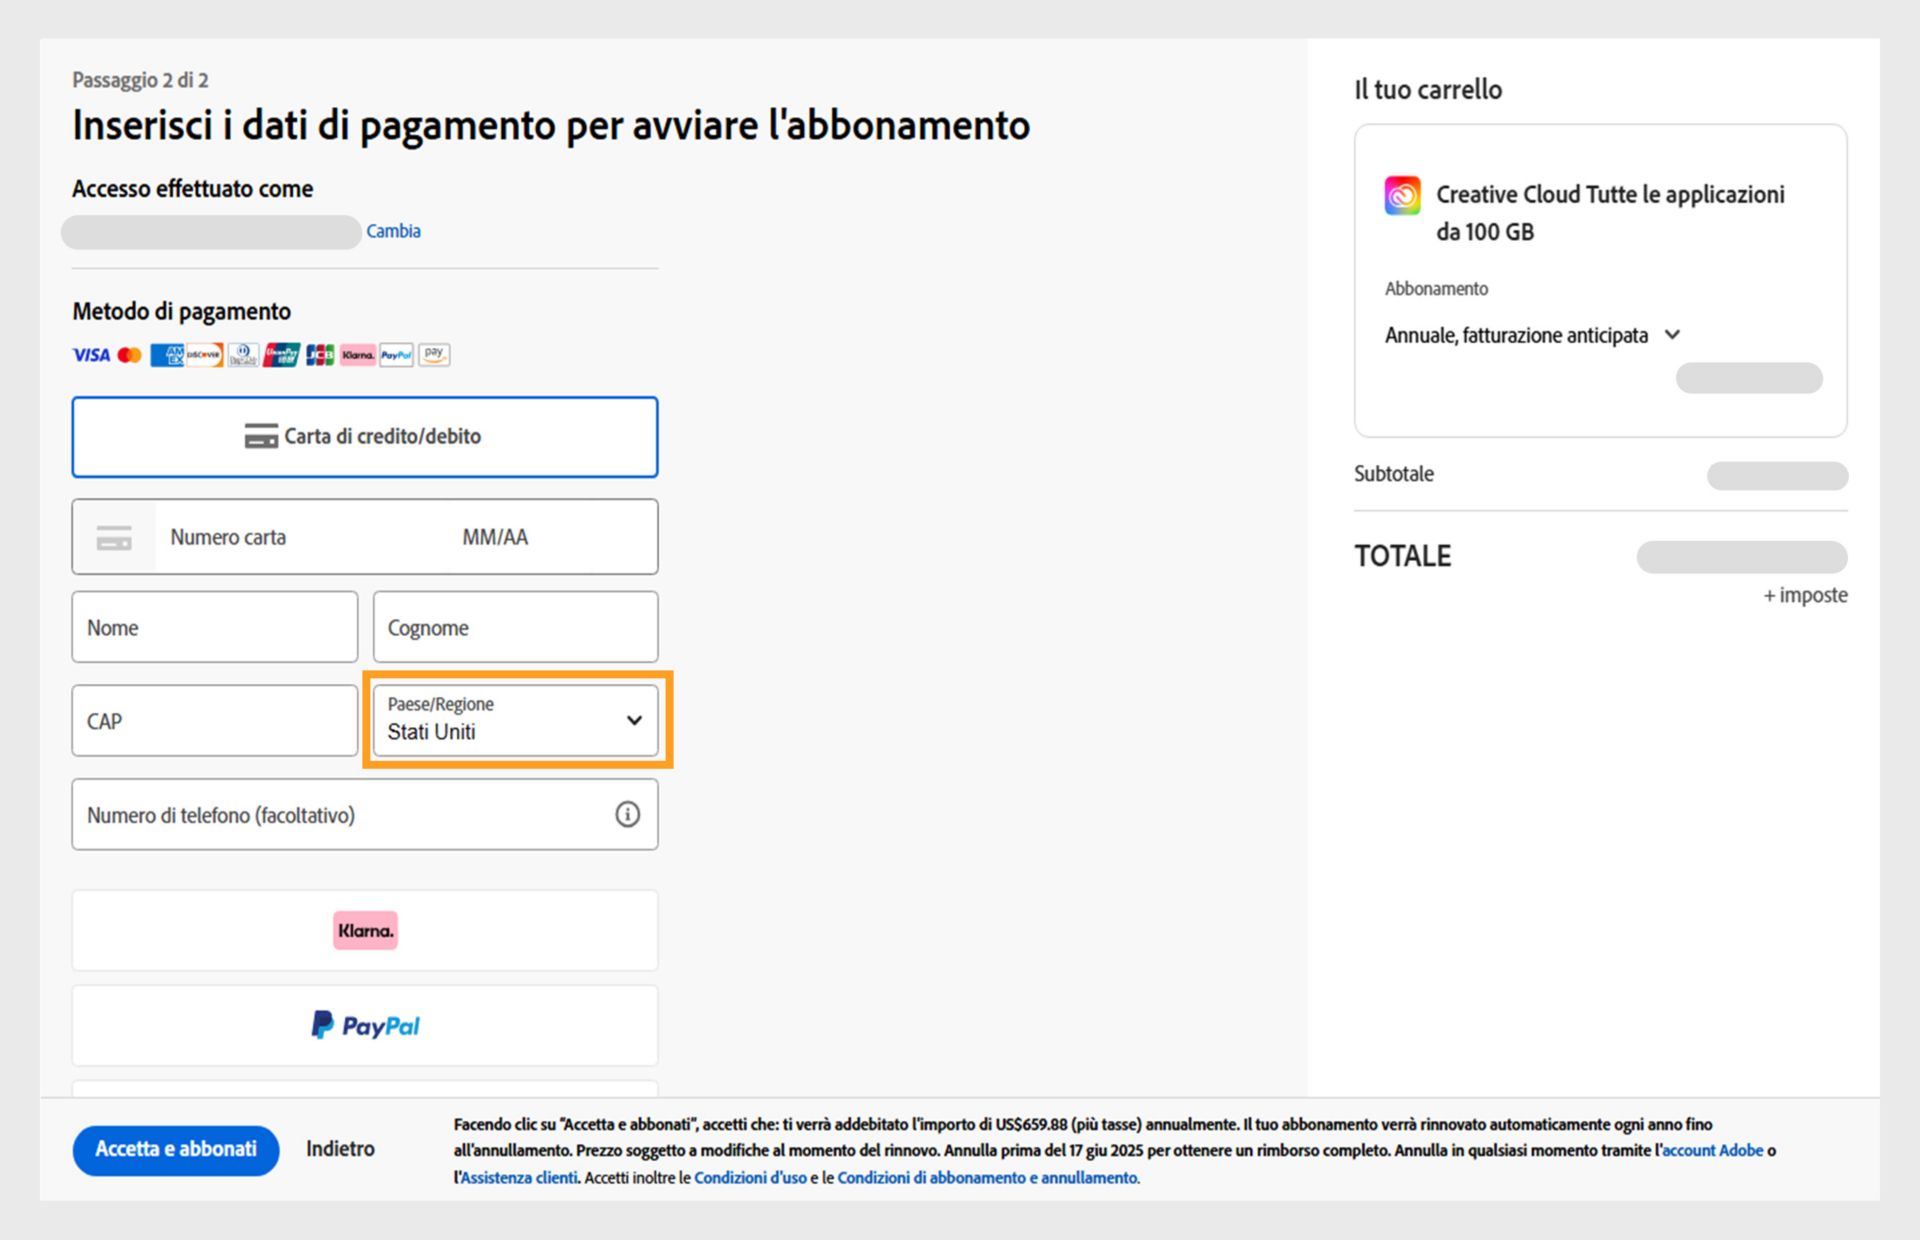Click the Amazon Pay icon
1920x1240 pixels.
(x=434, y=355)
